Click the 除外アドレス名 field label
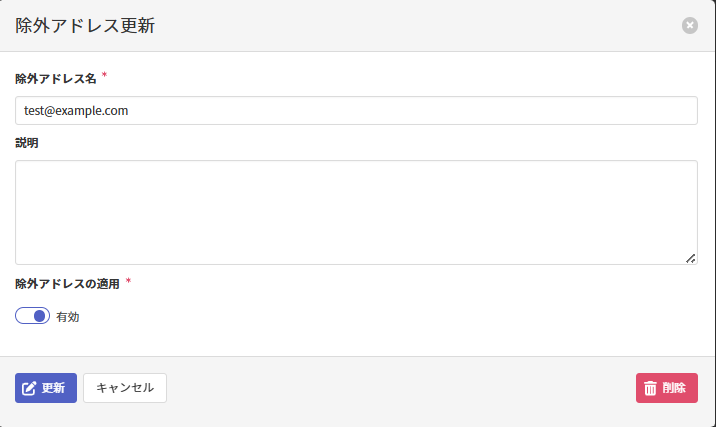Image resolution: width=716 pixels, height=427 pixels. tap(56, 78)
